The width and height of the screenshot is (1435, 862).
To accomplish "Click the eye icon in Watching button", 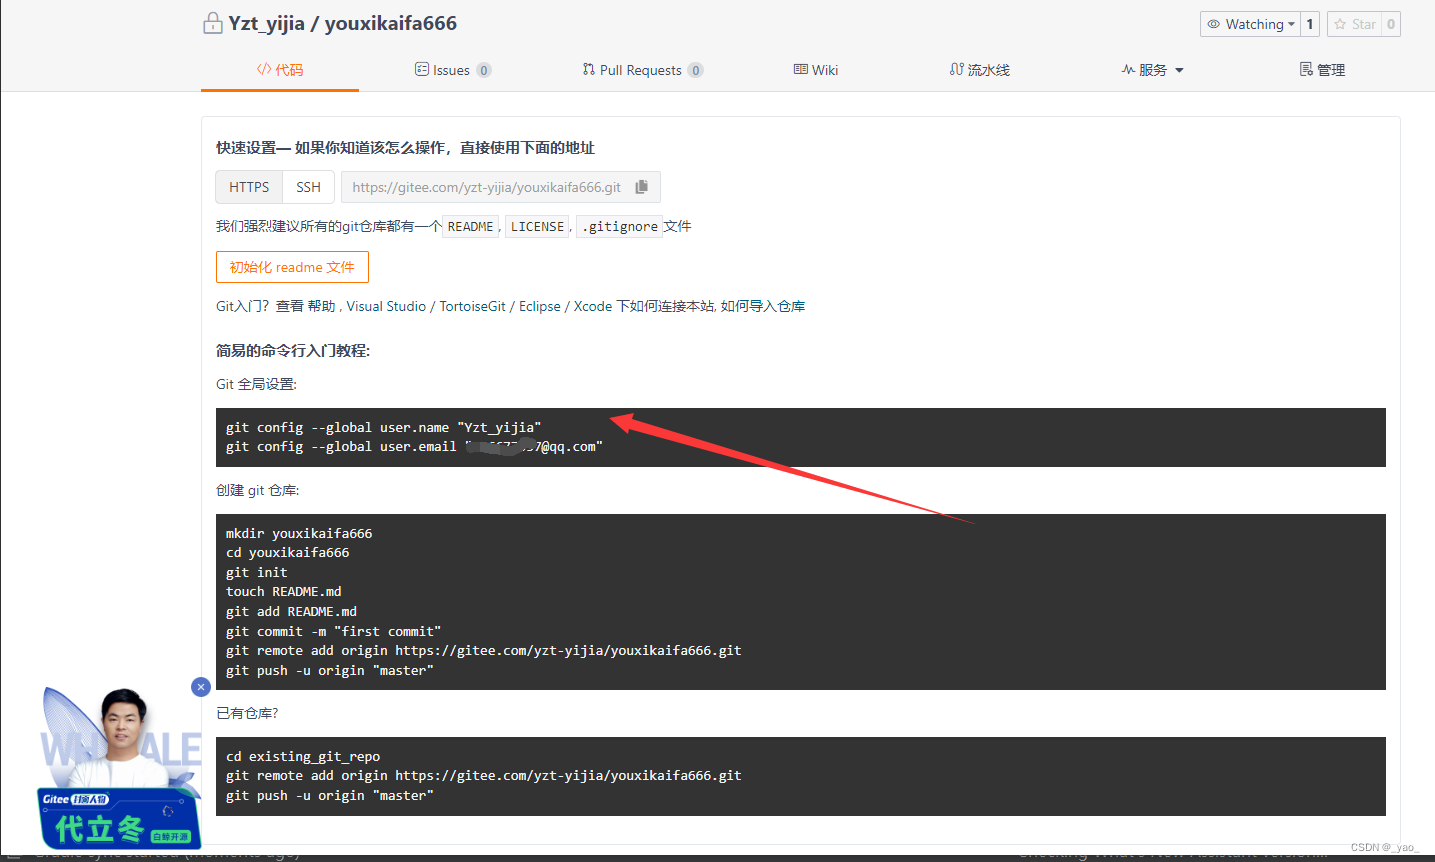I will 1213,24.
